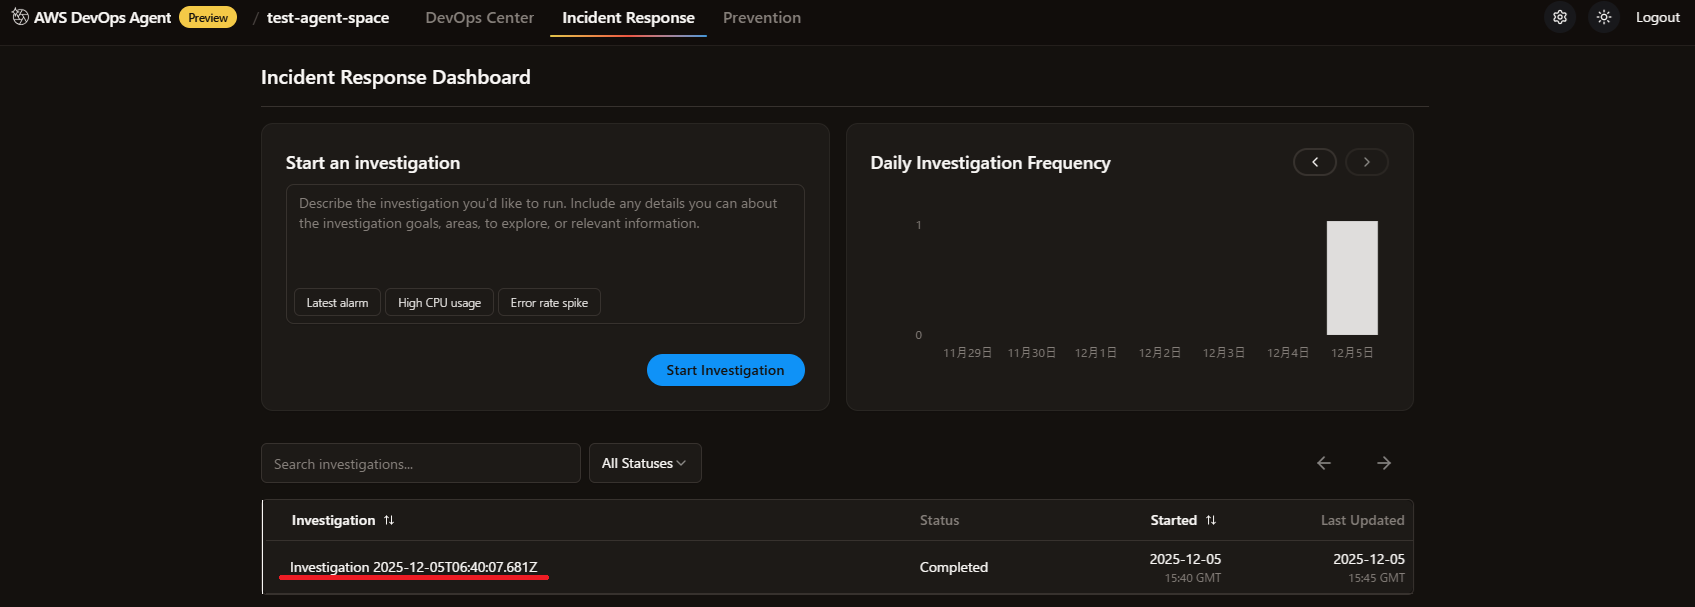Click Started time 15:40 GMT
Image resolution: width=1695 pixels, height=607 pixels.
coord(1193,578)
